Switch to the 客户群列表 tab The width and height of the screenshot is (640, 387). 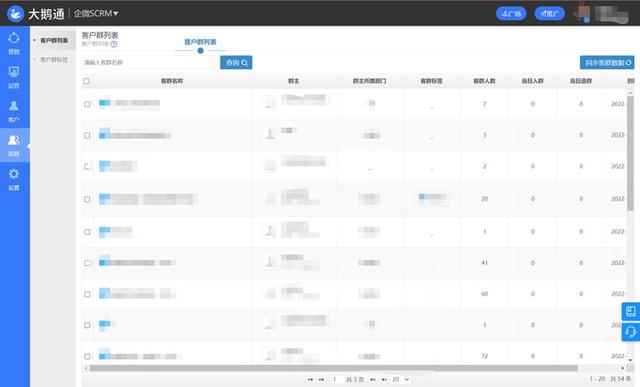click(x=200, y=42)
